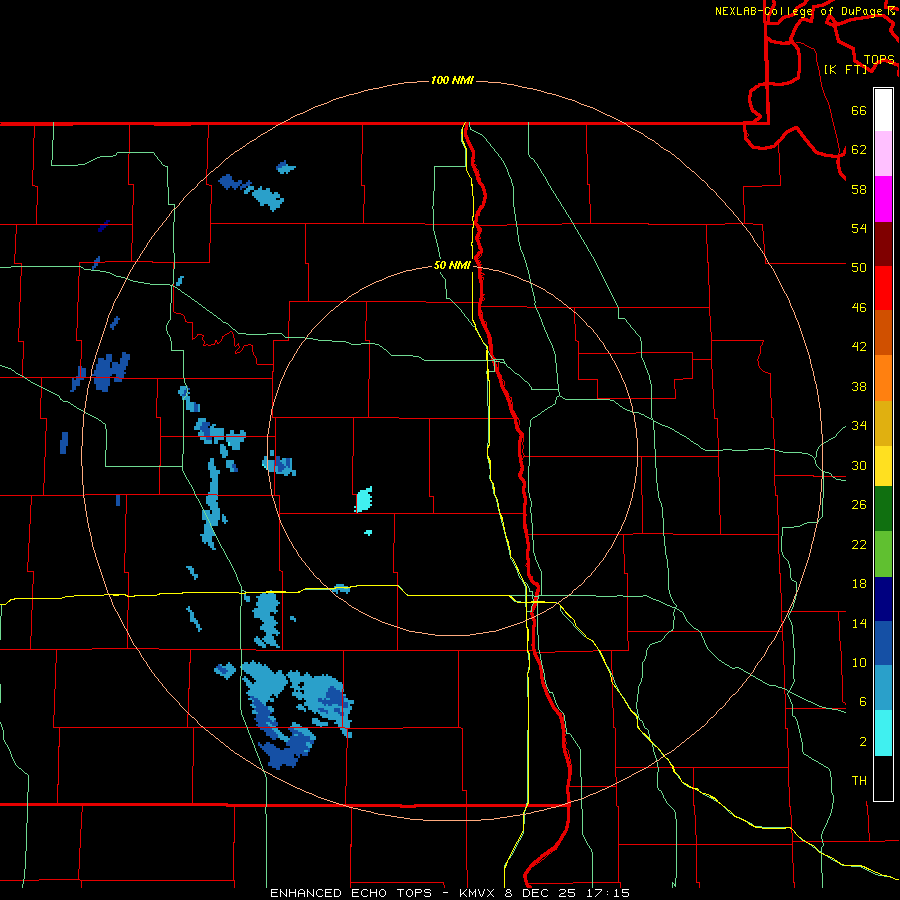Pick the navy blue swatch in the scale
The width and height of the screenshot is (900, 900).
[883, 599]
